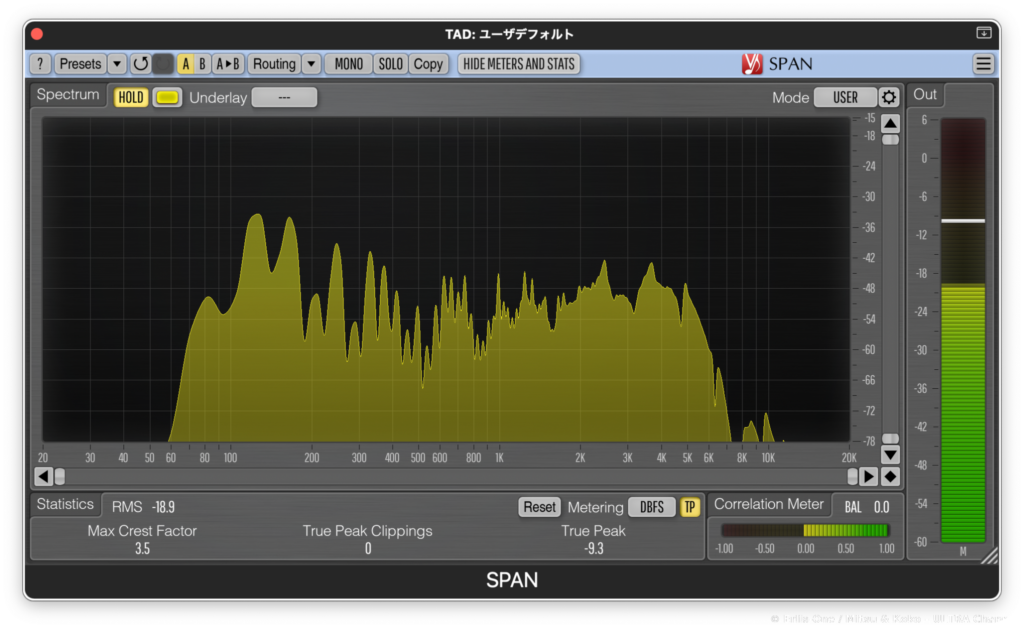Click the undo arrow icon
1024x628 pixels.
(141, 64)
